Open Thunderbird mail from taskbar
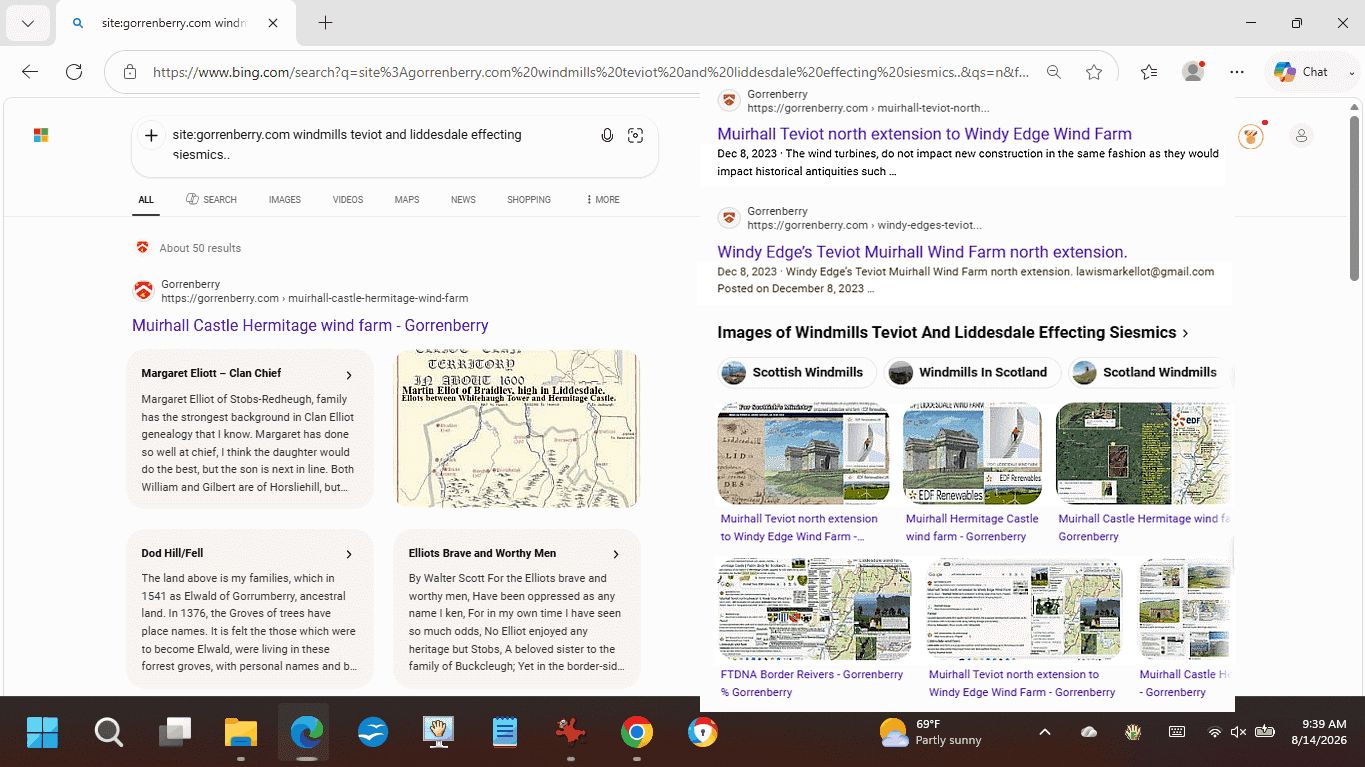The image size is (1365, 767). pyautogui.click(x=373, y=733)
